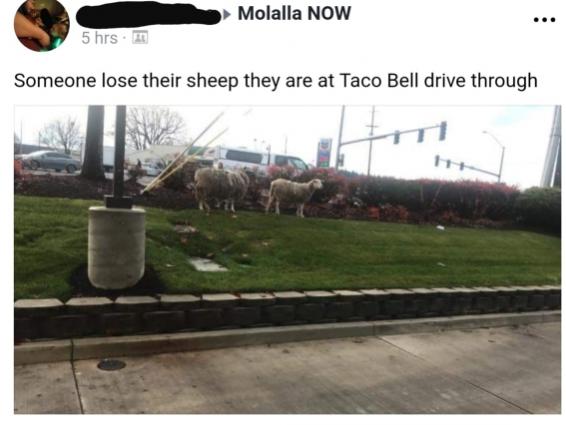
Task: Click the concrete lamp post base in the photo
Action: point(116,247)
